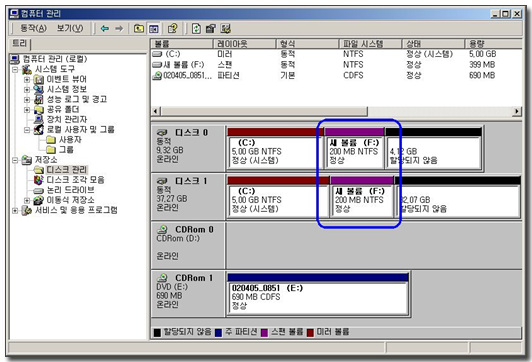Click the Back arrow toolbar icon
This screenshot has height=362, width=532.
point(105,28)
